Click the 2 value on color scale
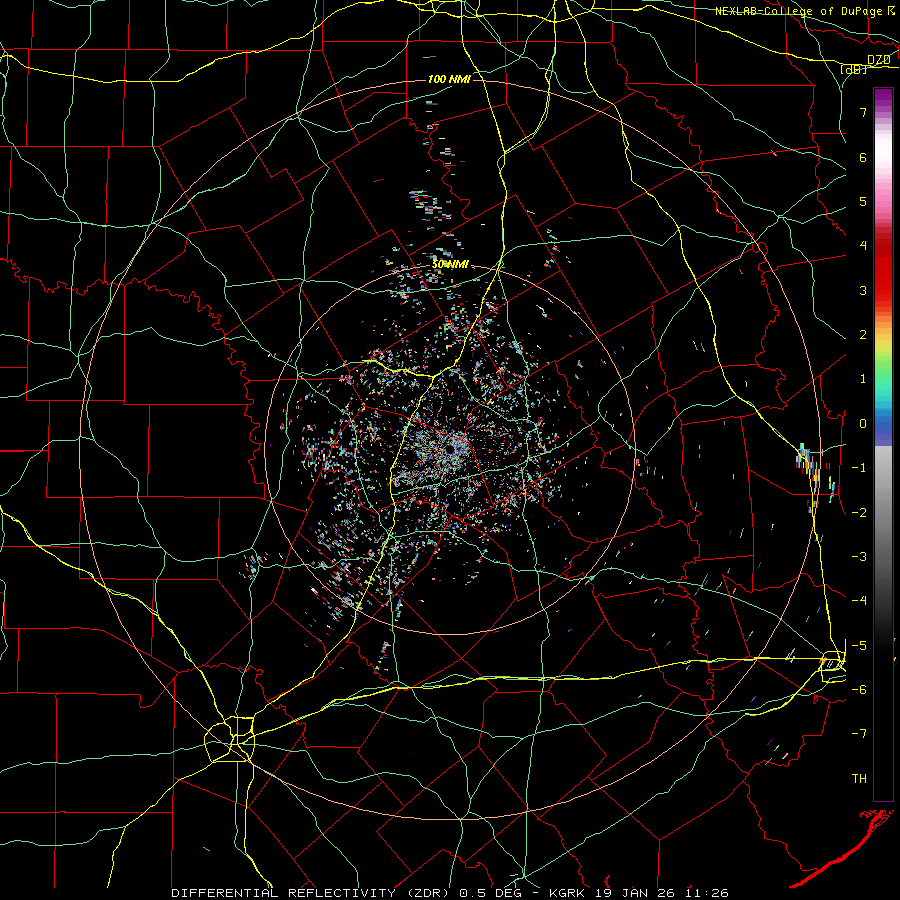Viewport: 900px width, 900px height. pyautogui.click(x=863, y=335)
